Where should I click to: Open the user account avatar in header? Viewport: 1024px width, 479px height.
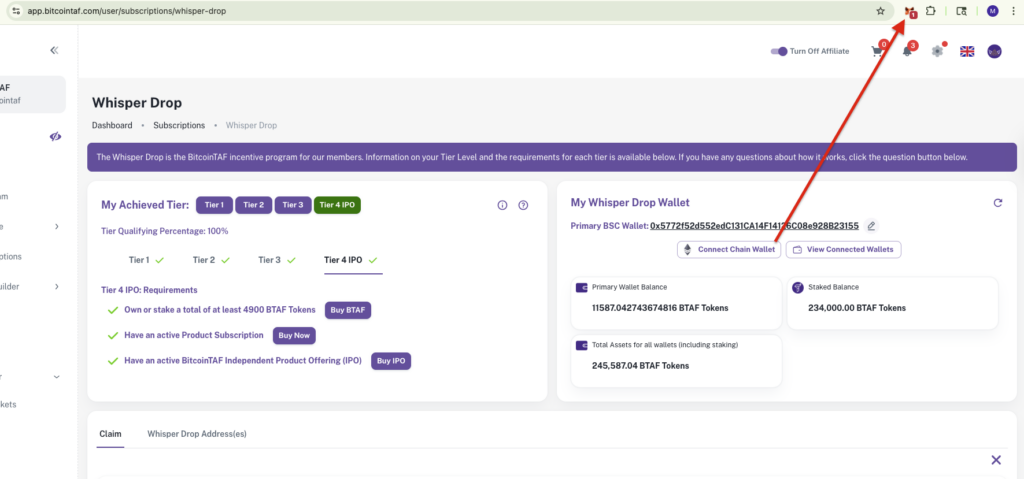tap(995, 51)
